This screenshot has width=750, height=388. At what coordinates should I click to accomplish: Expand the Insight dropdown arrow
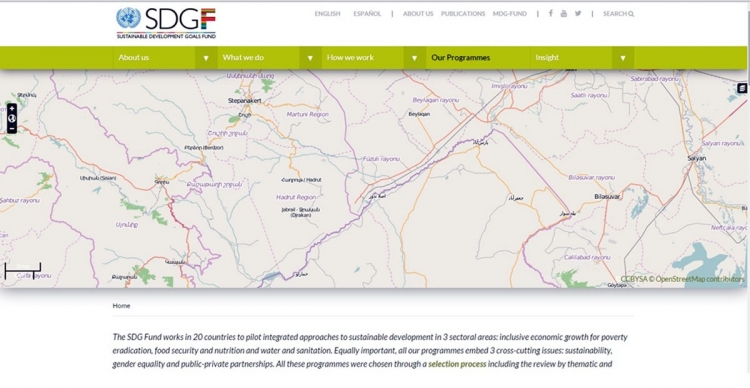pos(623,58)
